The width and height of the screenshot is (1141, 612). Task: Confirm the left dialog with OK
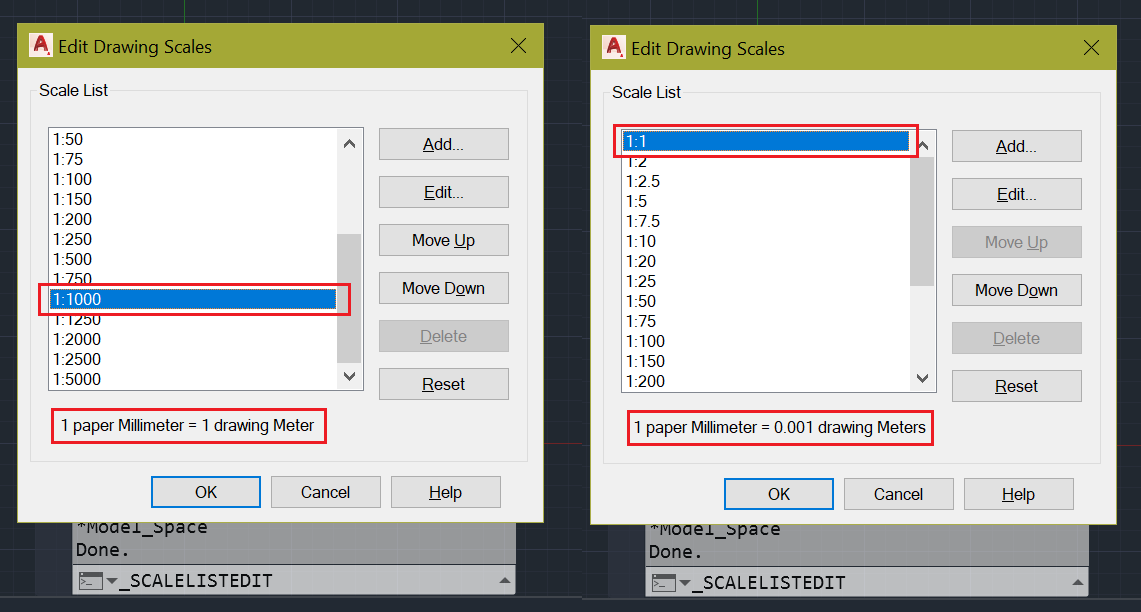(x=205, y=491)
